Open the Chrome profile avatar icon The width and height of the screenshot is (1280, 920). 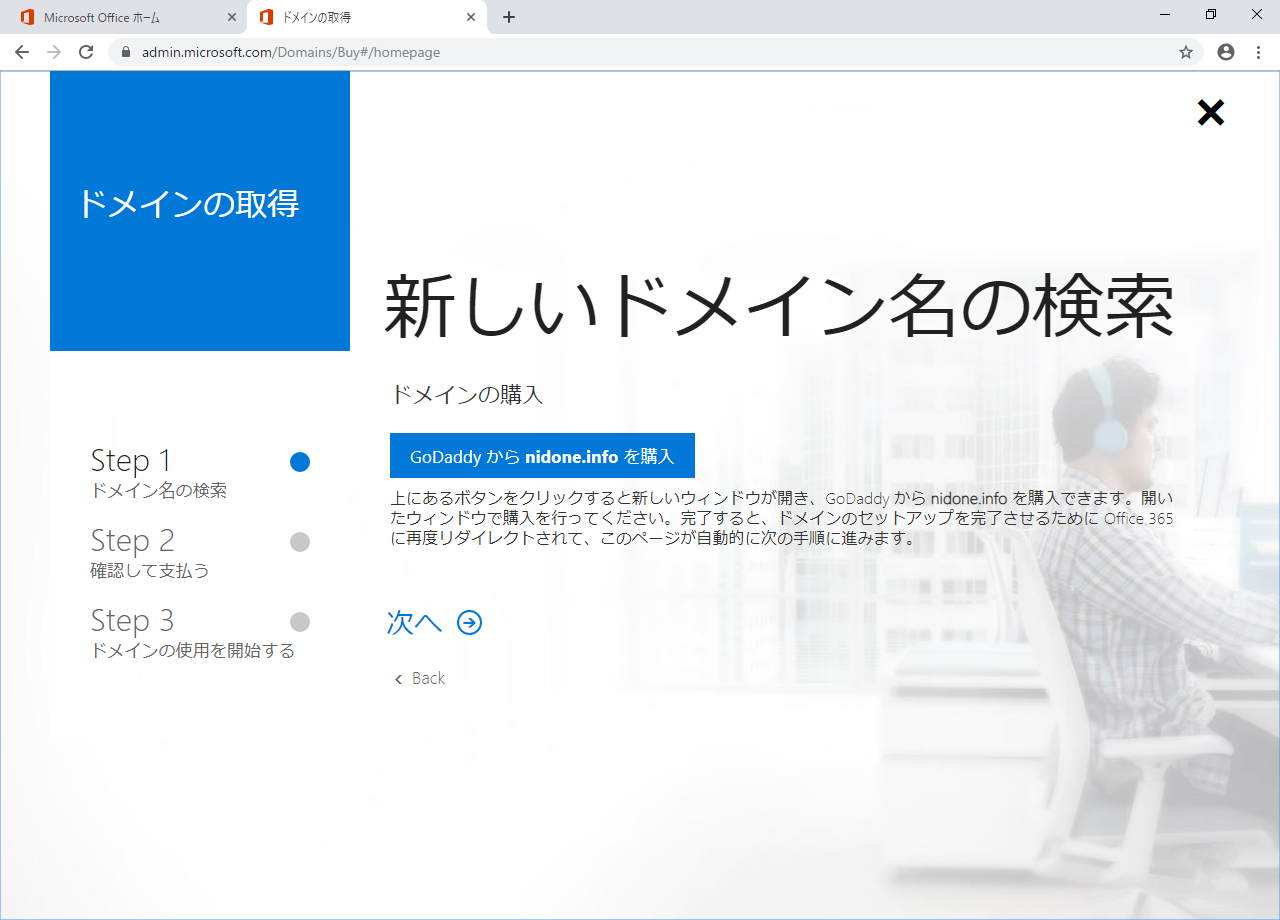coord(1226,52)
